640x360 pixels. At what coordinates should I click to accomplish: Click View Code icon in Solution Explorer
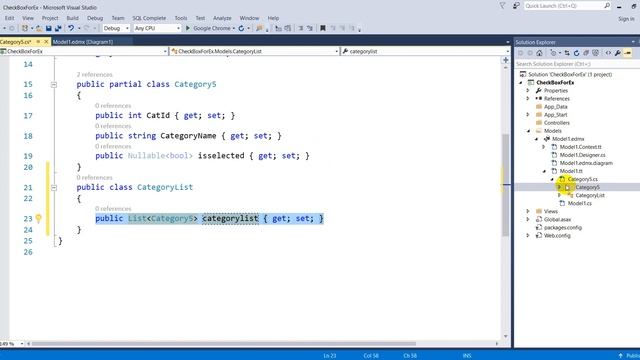coord(608,53)
